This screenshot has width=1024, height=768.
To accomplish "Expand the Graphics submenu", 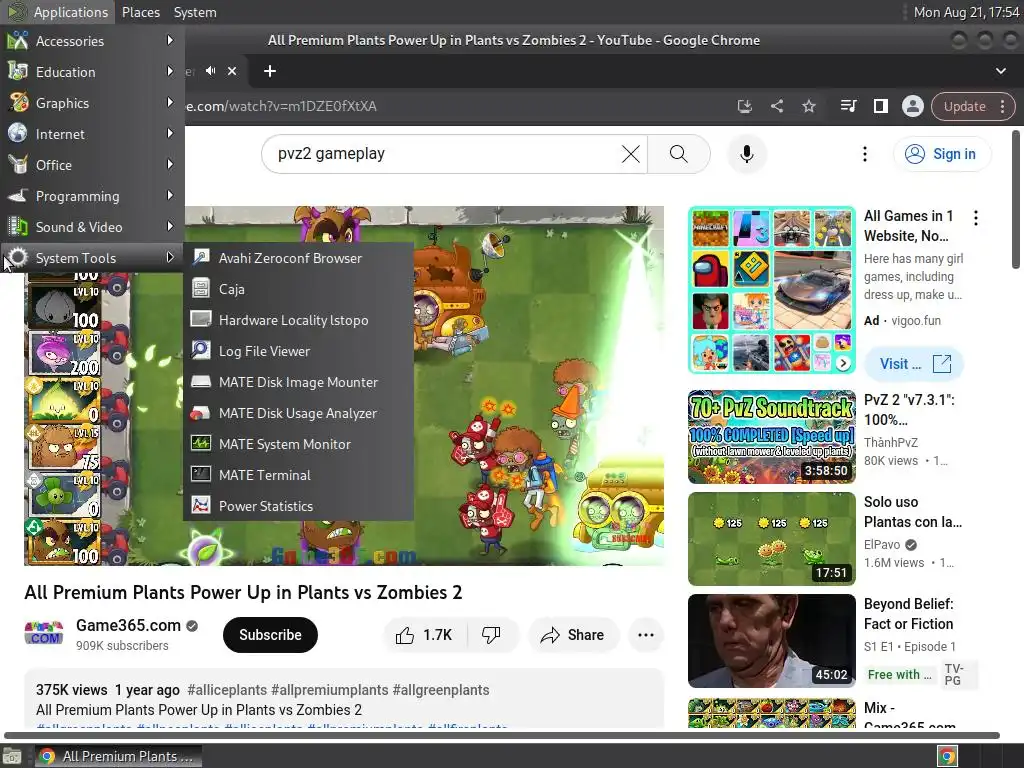I will pos(92,103).
